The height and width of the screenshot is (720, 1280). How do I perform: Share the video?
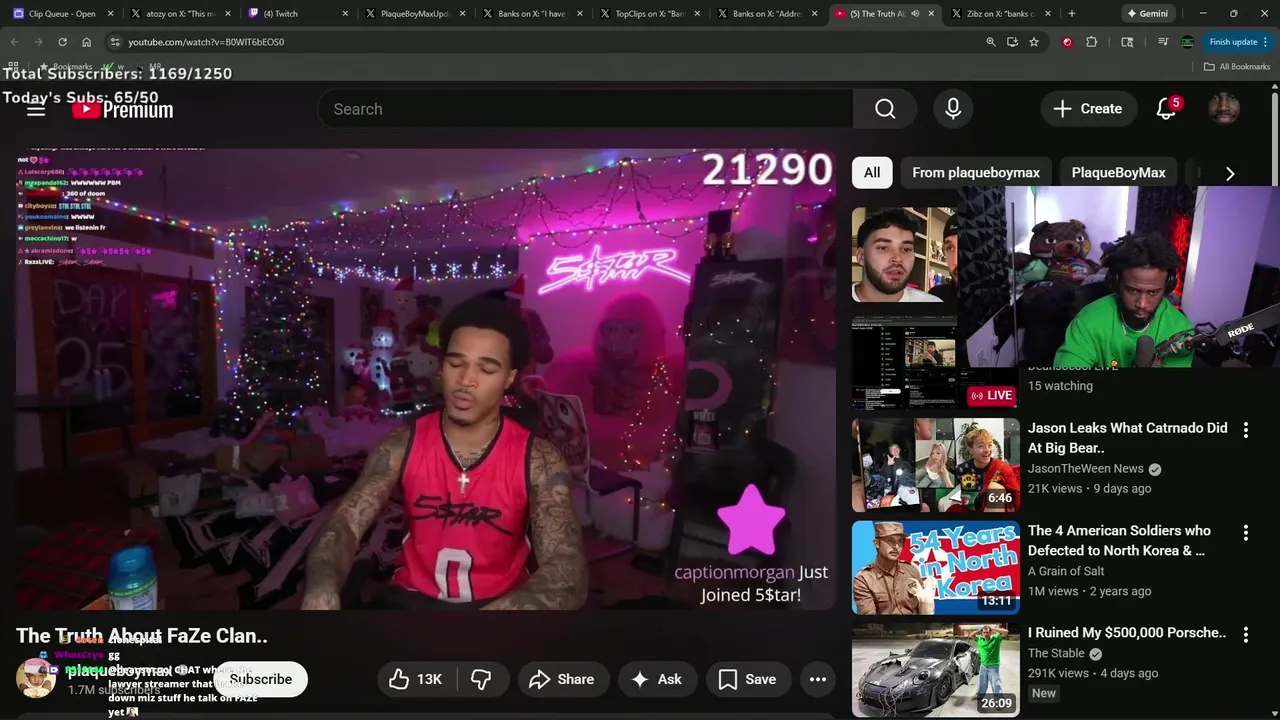561,679
